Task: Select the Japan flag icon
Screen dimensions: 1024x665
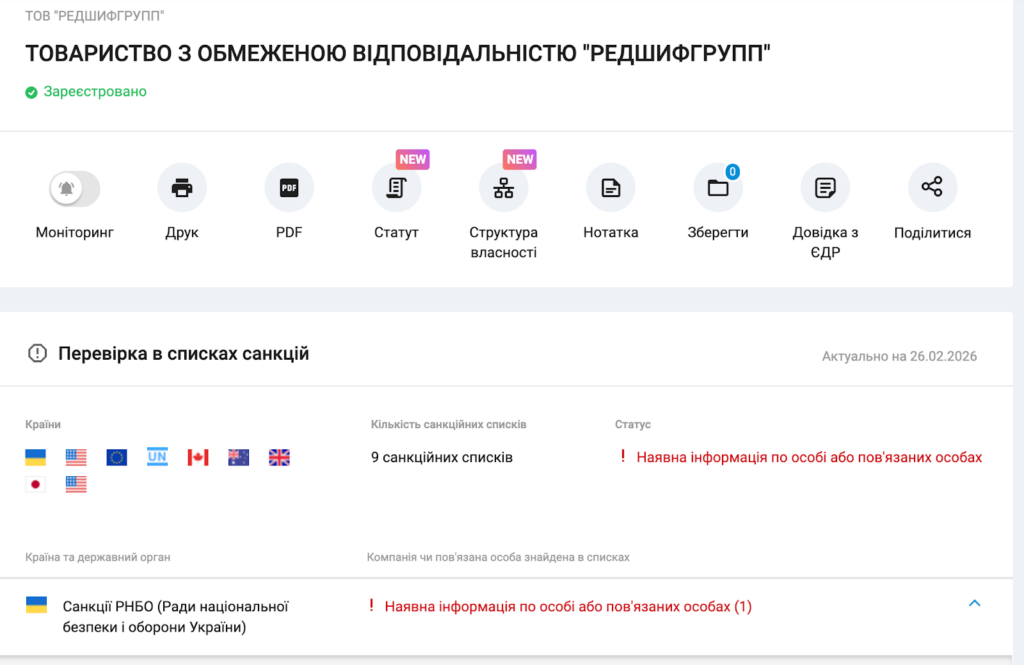Action: tap(36, 485)
